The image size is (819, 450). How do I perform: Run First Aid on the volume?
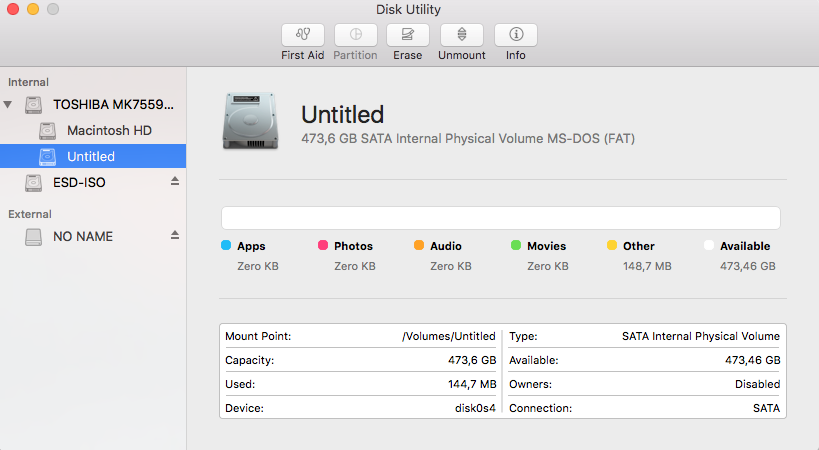[x=302, y=36]
